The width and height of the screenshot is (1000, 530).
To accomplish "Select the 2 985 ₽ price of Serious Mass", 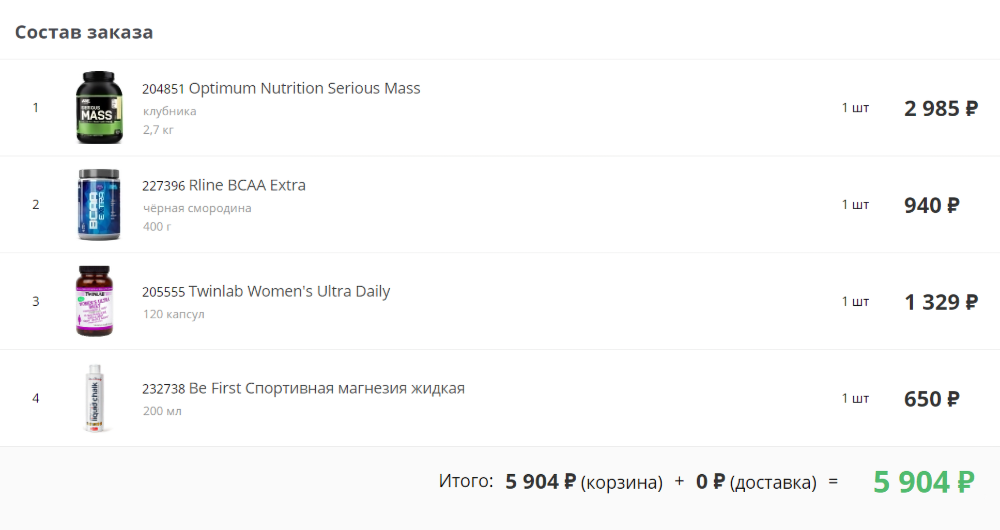I will pos(941,108).
